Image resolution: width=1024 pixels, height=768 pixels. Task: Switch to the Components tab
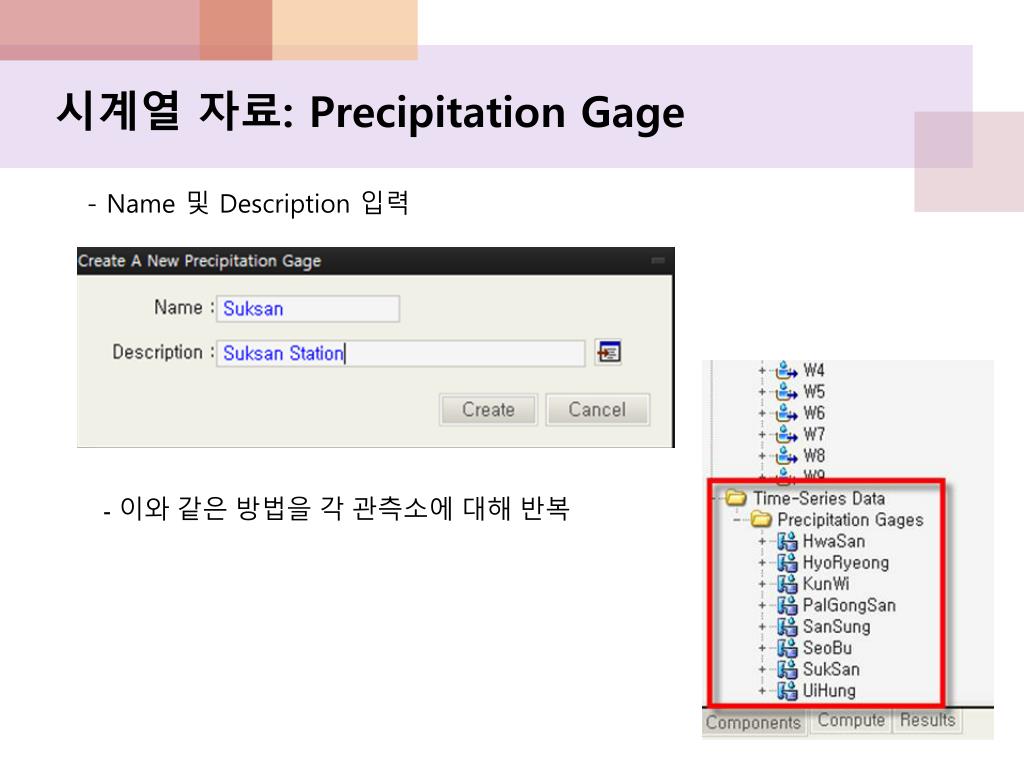753,722
